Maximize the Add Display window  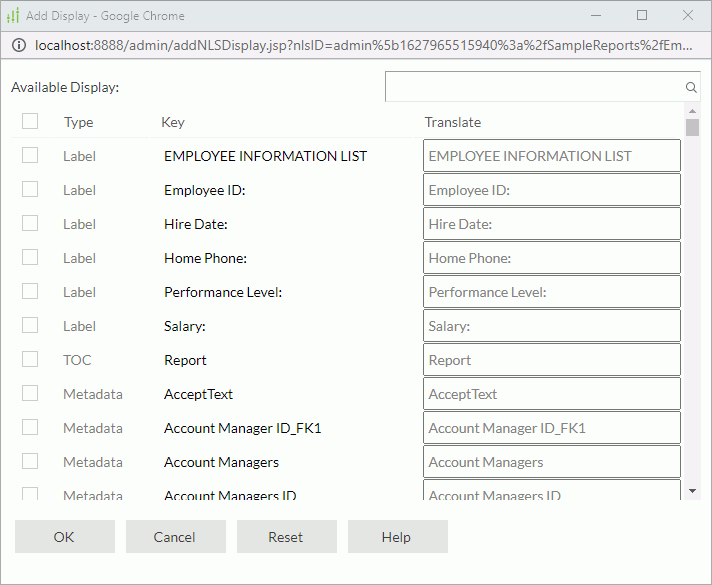(x=642, y=16)
